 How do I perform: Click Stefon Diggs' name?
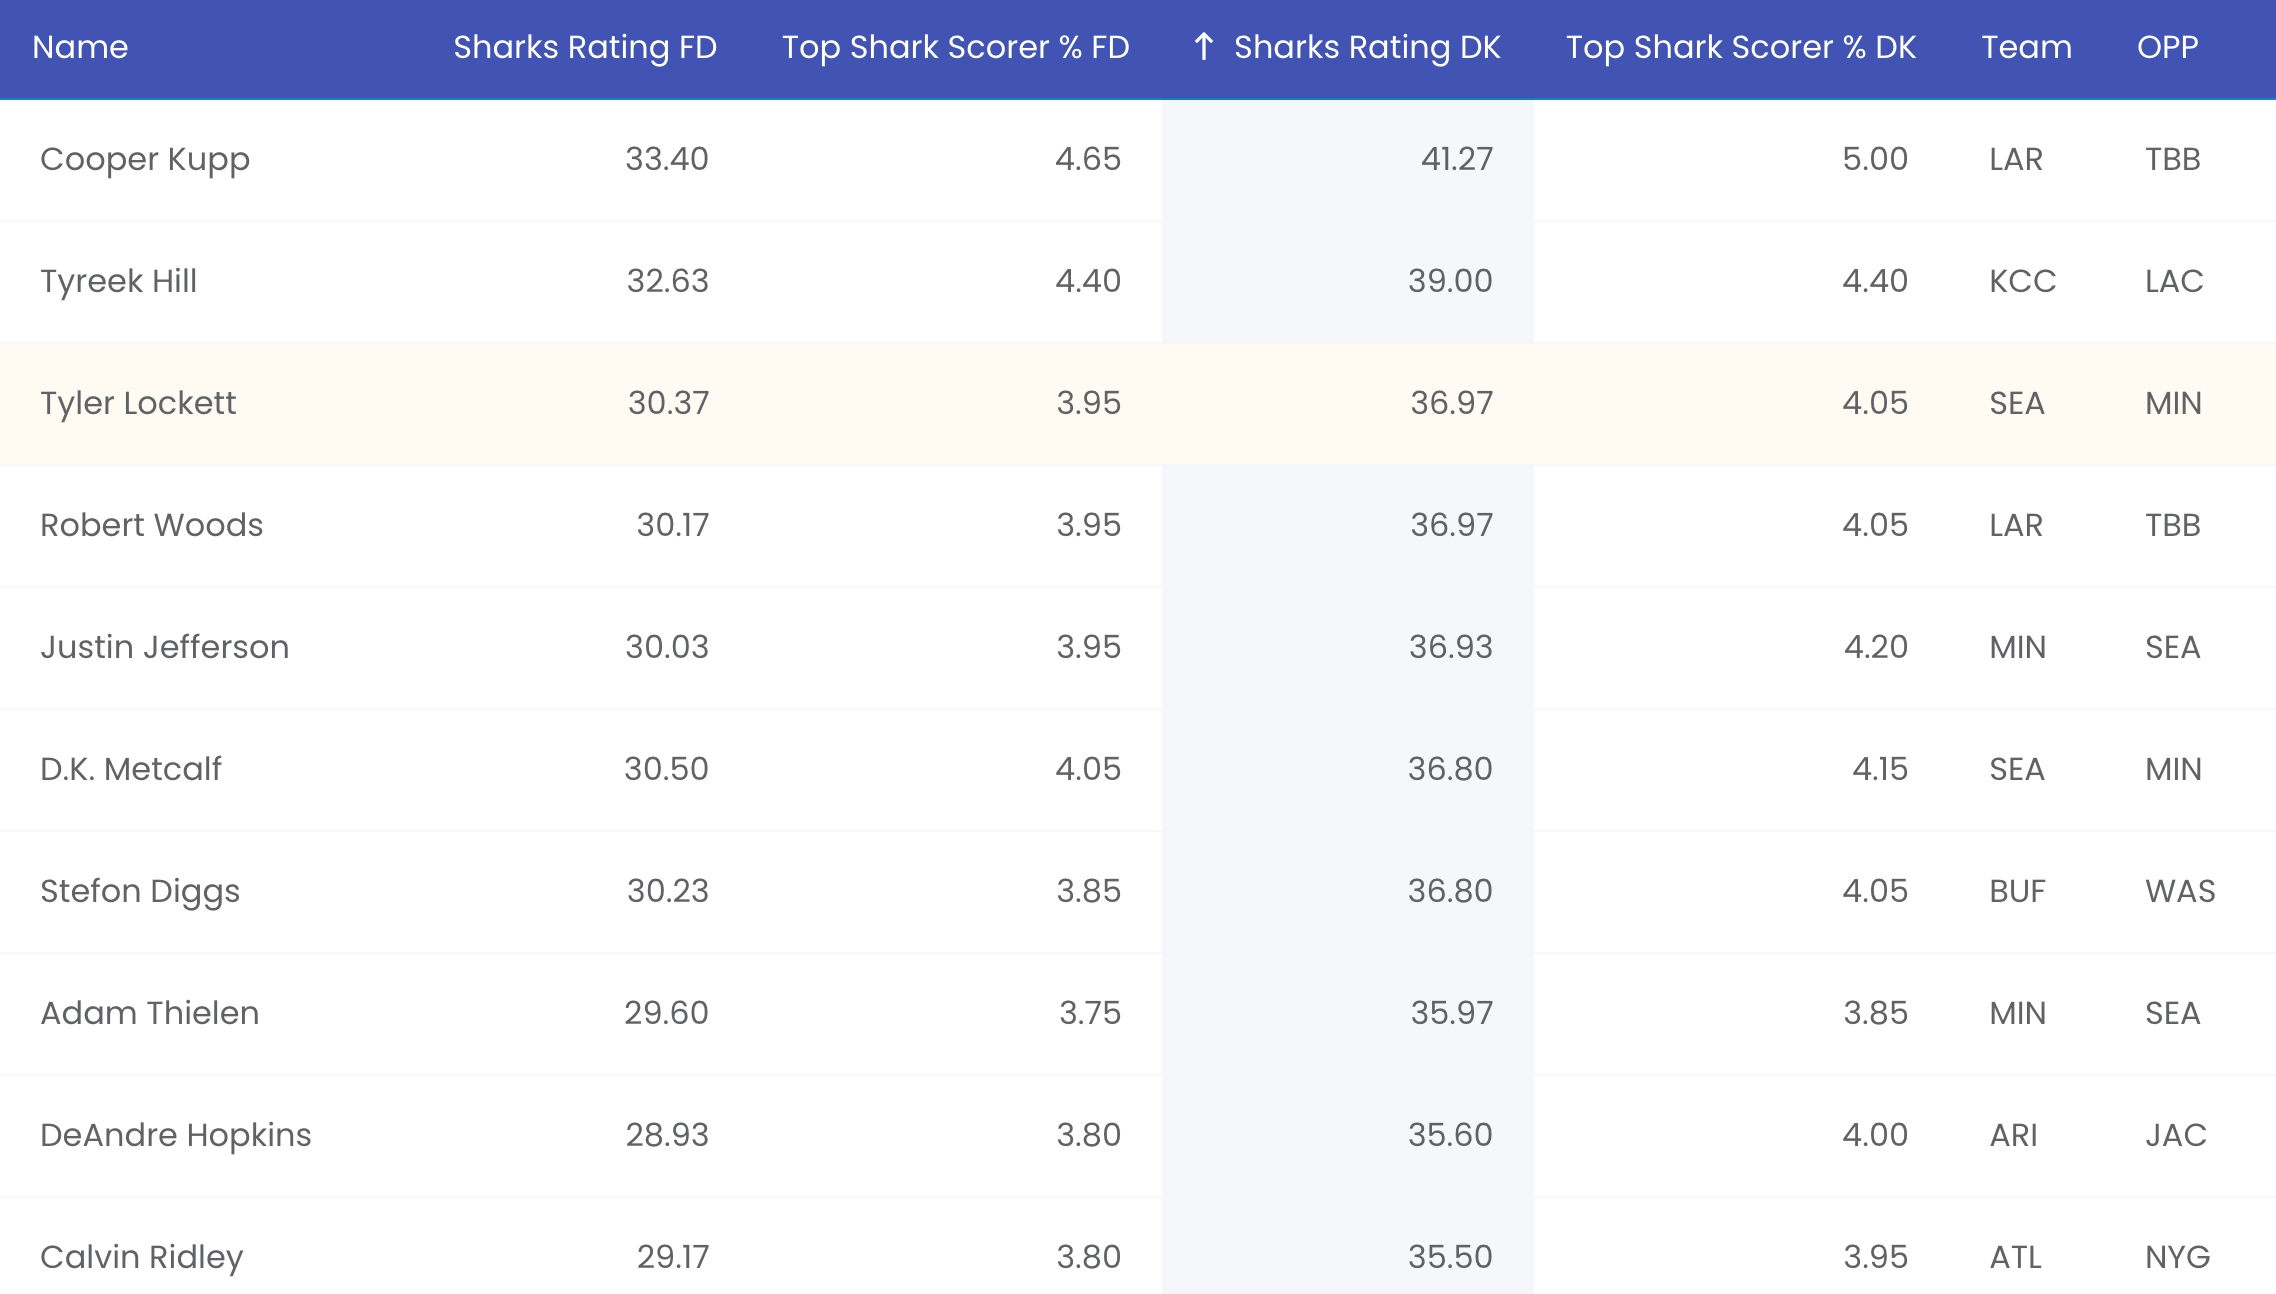coord(140,891)
